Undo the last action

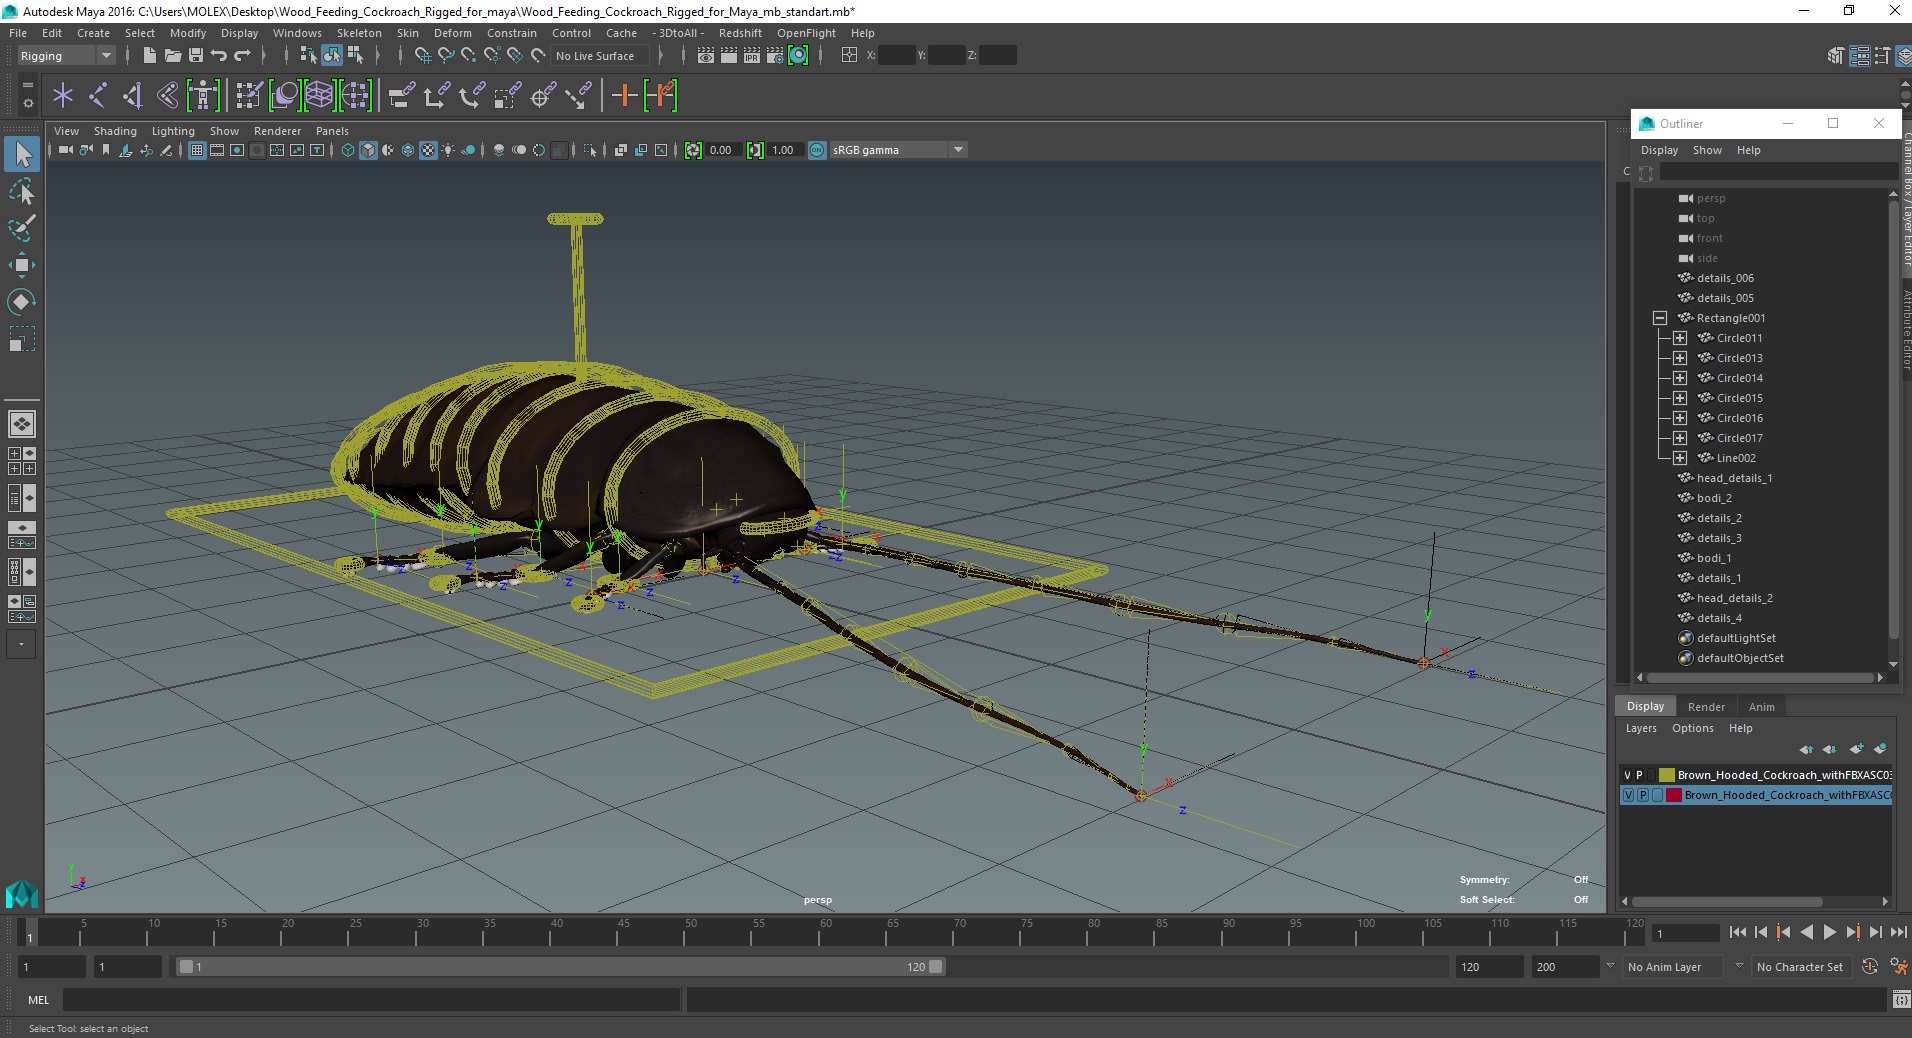pos(219,56)
